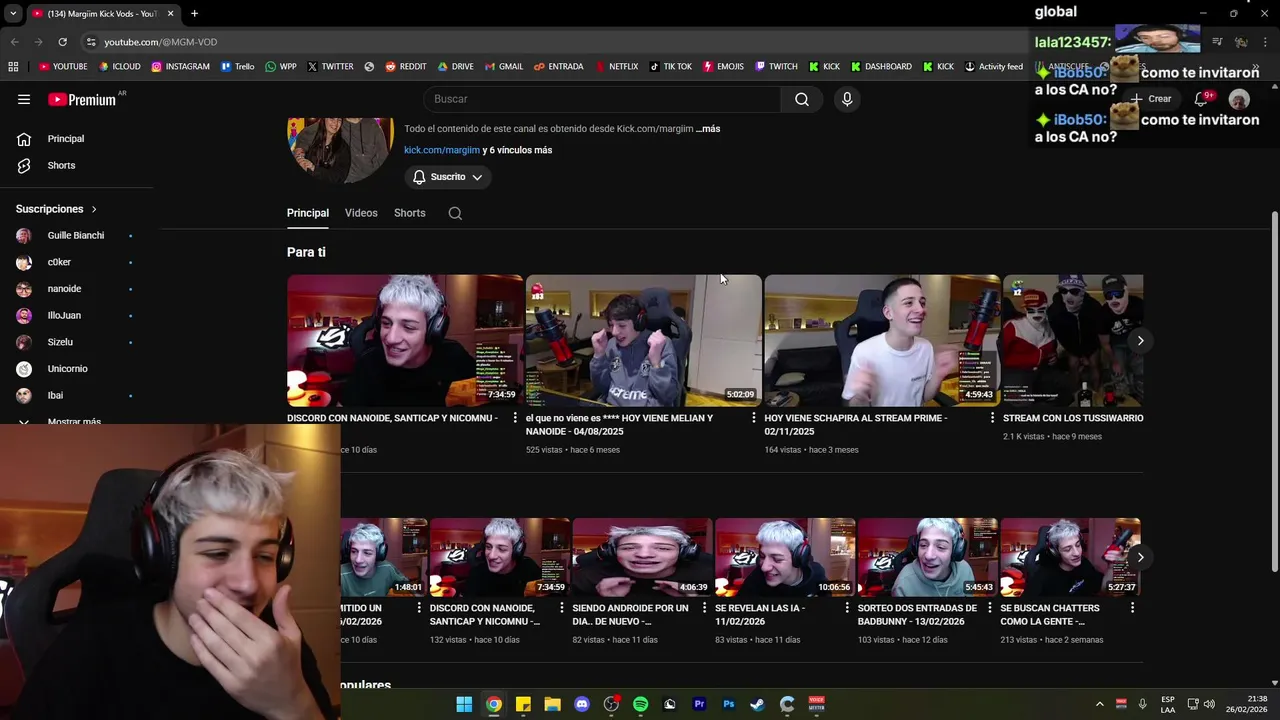Screen dimensions: 1280x720
Task: Select the Principal channel tab
Action: [308, 213]
